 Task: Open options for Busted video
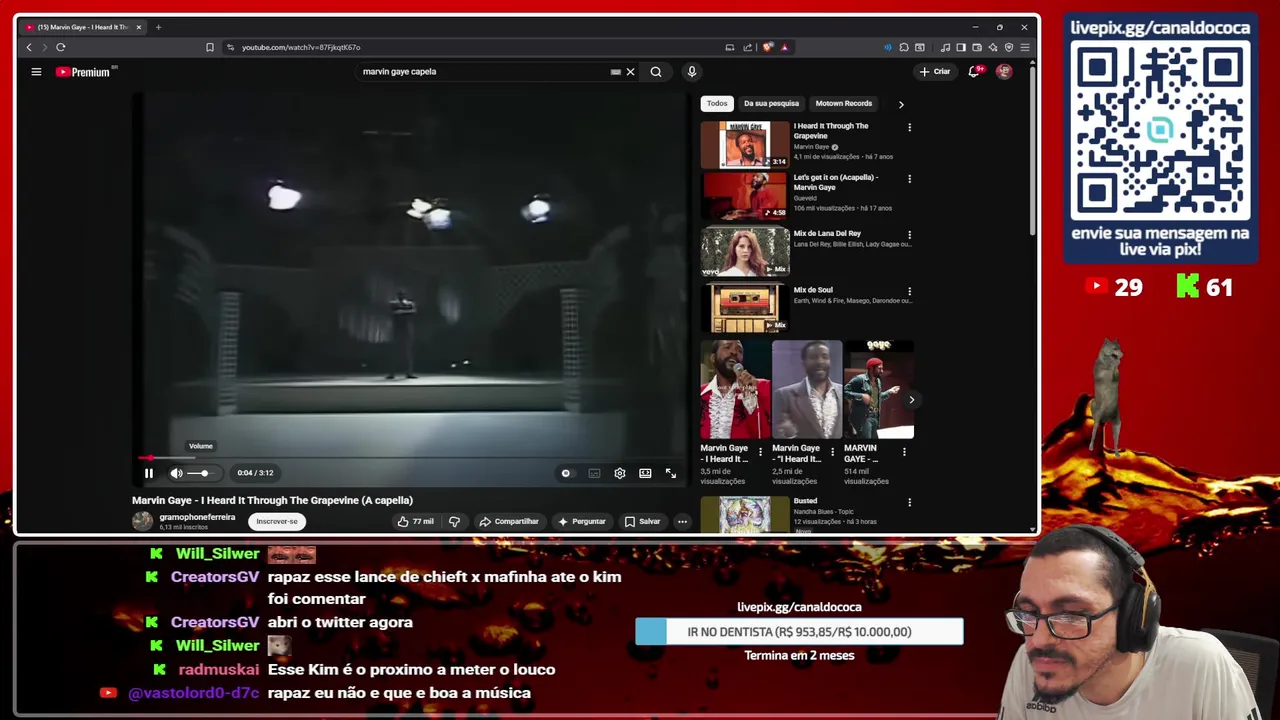[x=909, y=502]
